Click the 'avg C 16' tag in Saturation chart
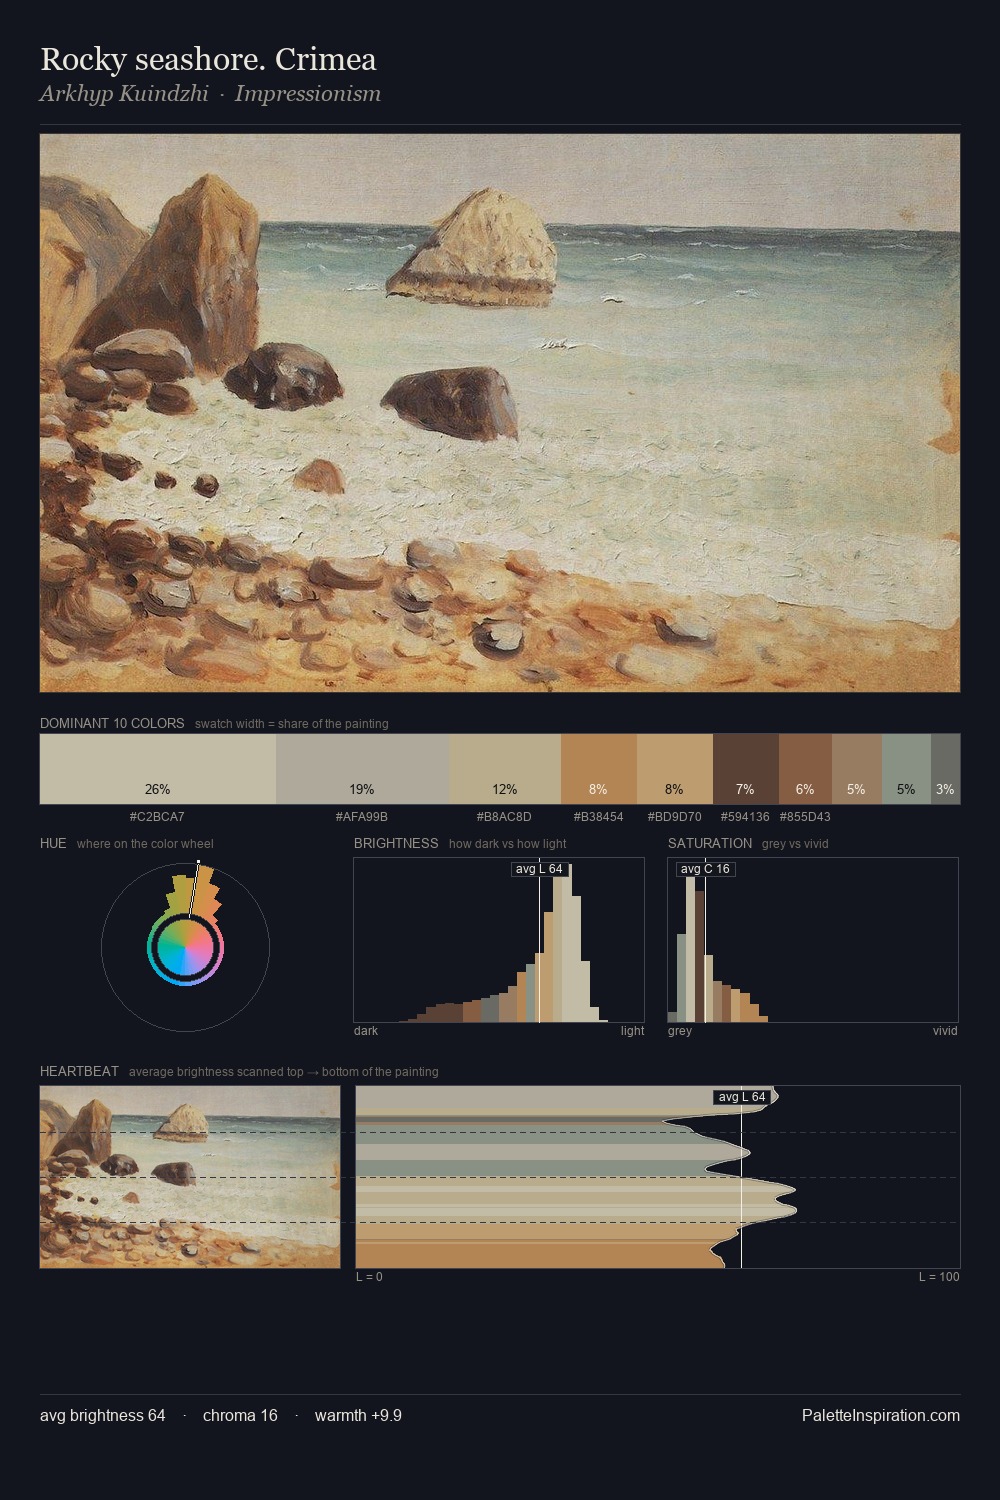The image size is (1000, 1500). pyautogui.click(x=705, y=869)
